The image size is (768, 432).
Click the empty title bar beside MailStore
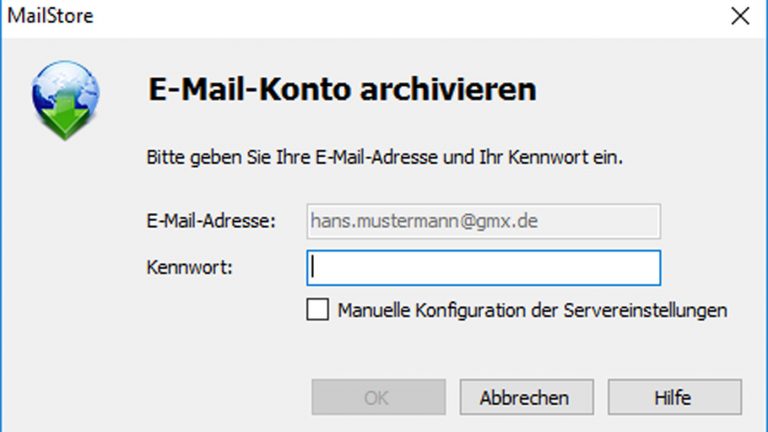pos(400,15)
